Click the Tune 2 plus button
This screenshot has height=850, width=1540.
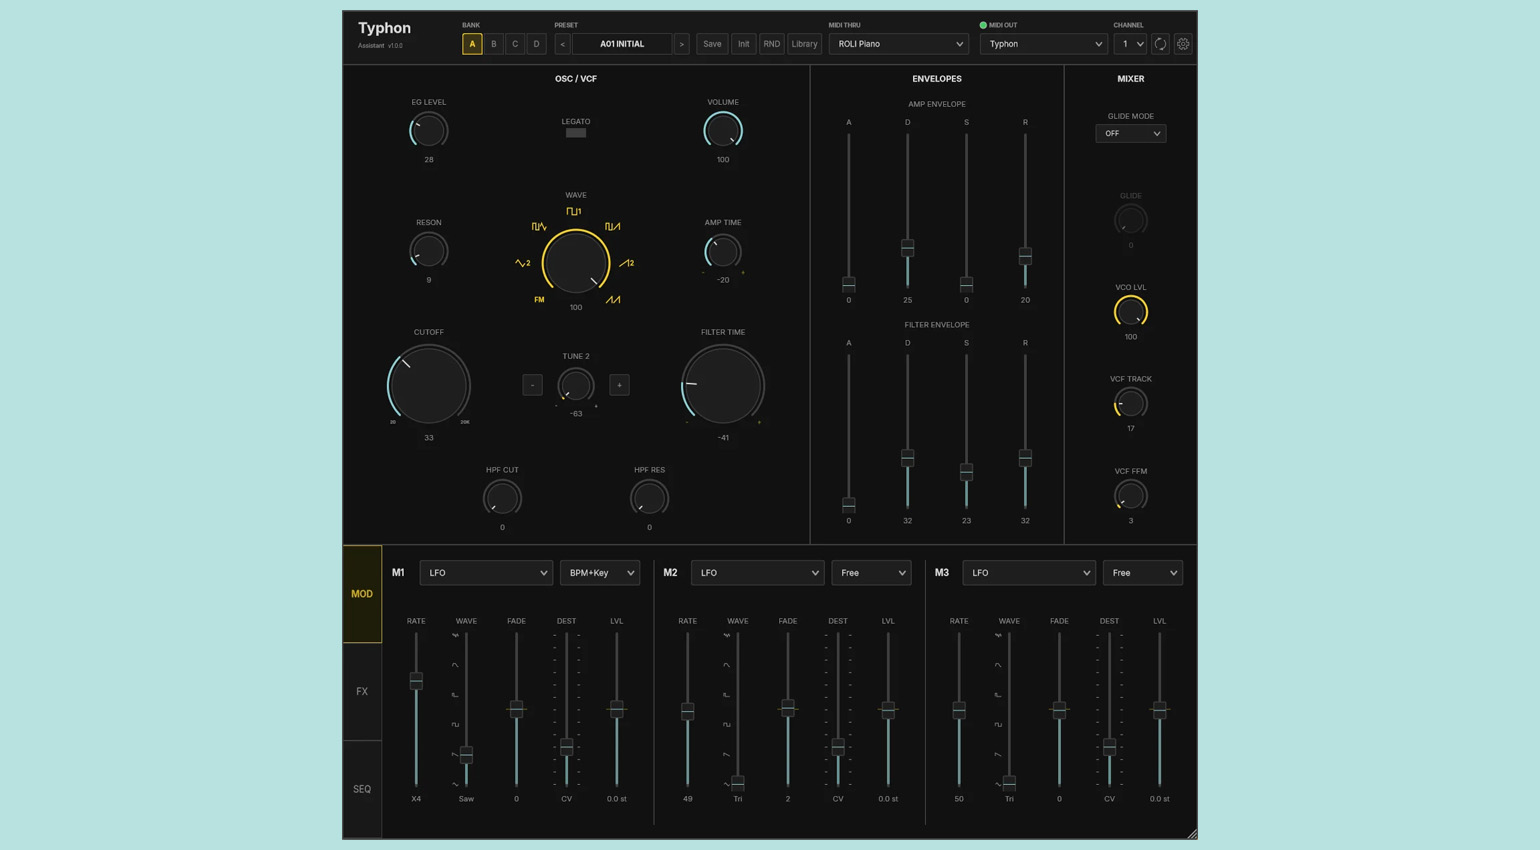click(x=619, y=385)
